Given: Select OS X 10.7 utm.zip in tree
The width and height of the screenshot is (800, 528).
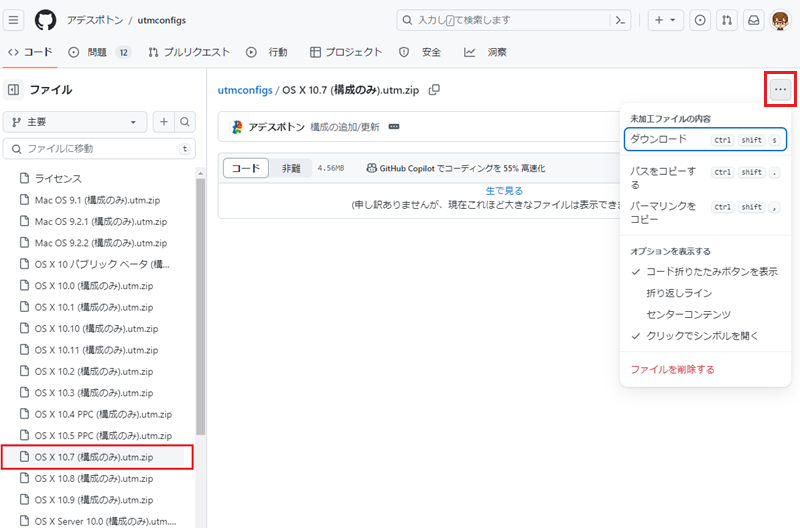Looking at the screenshot, I should (x=93, y=457).
